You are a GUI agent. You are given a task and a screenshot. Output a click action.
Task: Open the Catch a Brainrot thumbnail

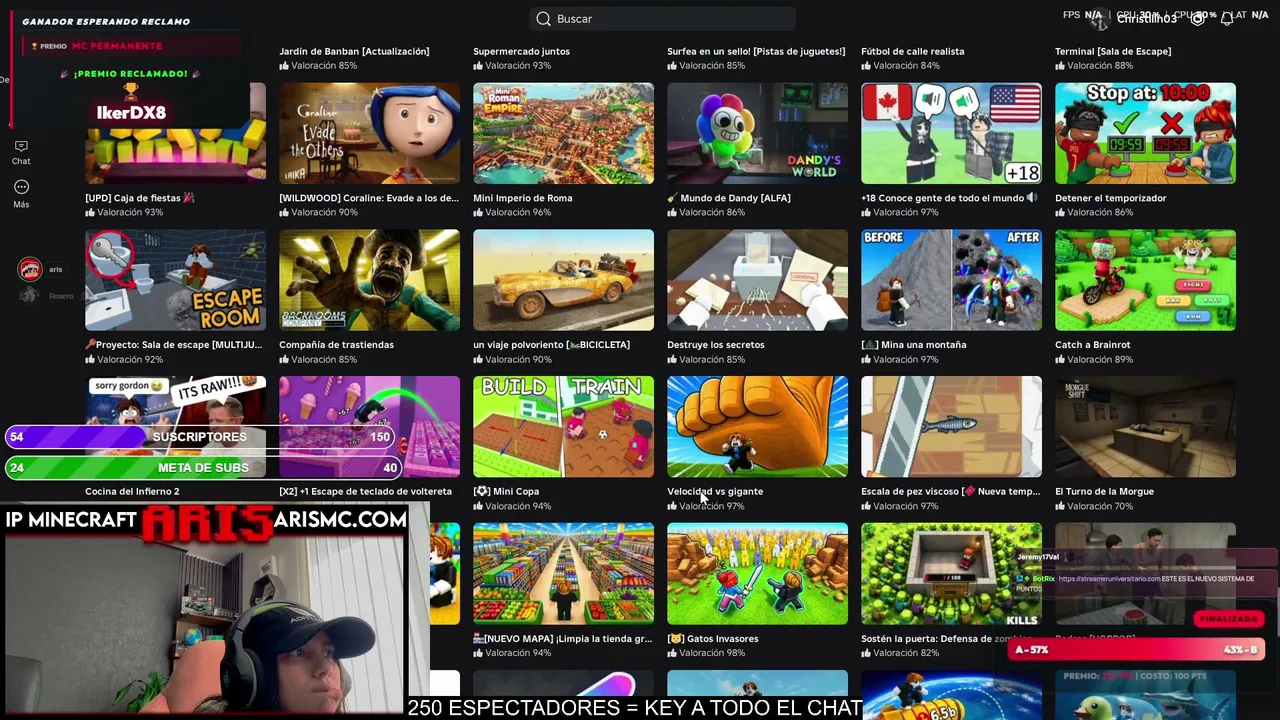pyautogui.click(x=1146, y=281)
